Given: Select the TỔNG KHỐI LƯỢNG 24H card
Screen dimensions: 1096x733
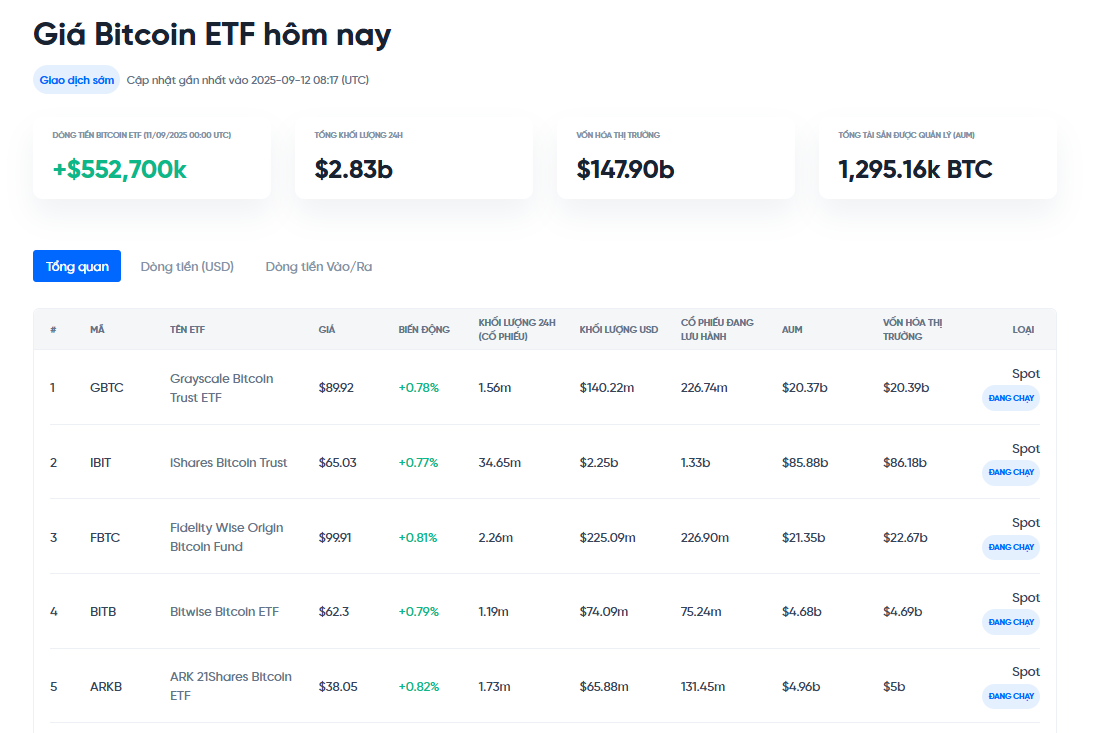Looking at the screenshot, I should pyautogui.click(x=414, y=157).
